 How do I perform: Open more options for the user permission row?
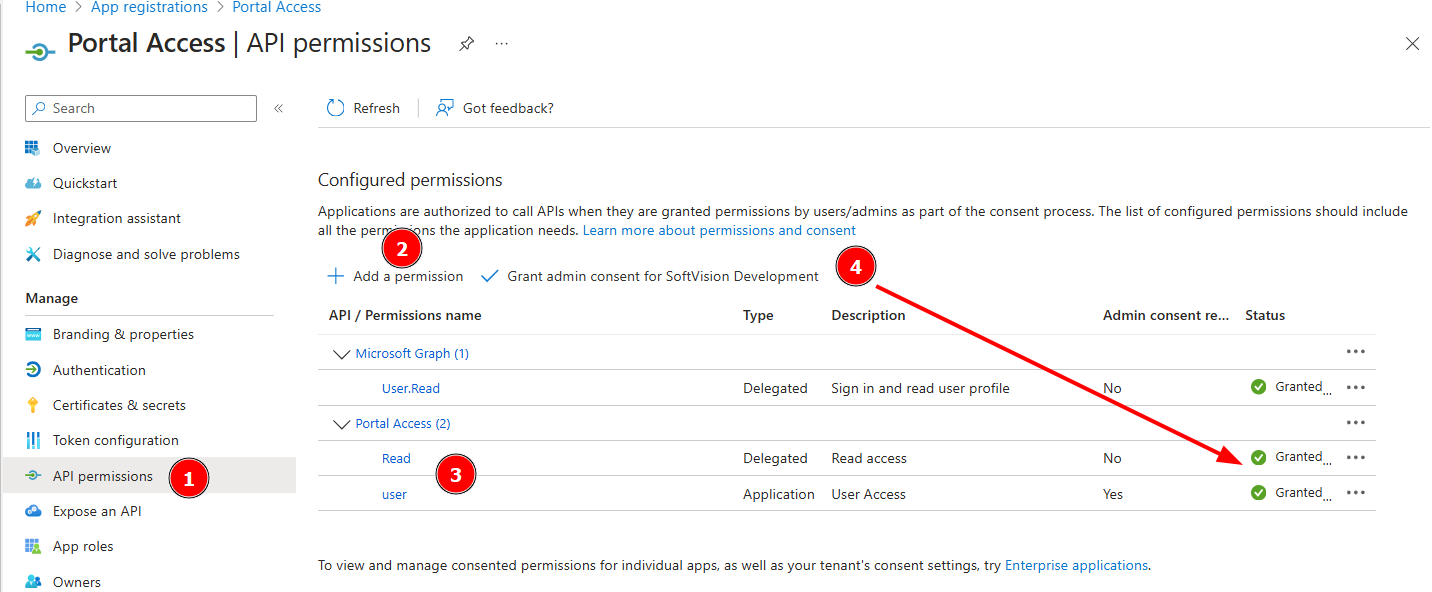tap(1356, 493)
